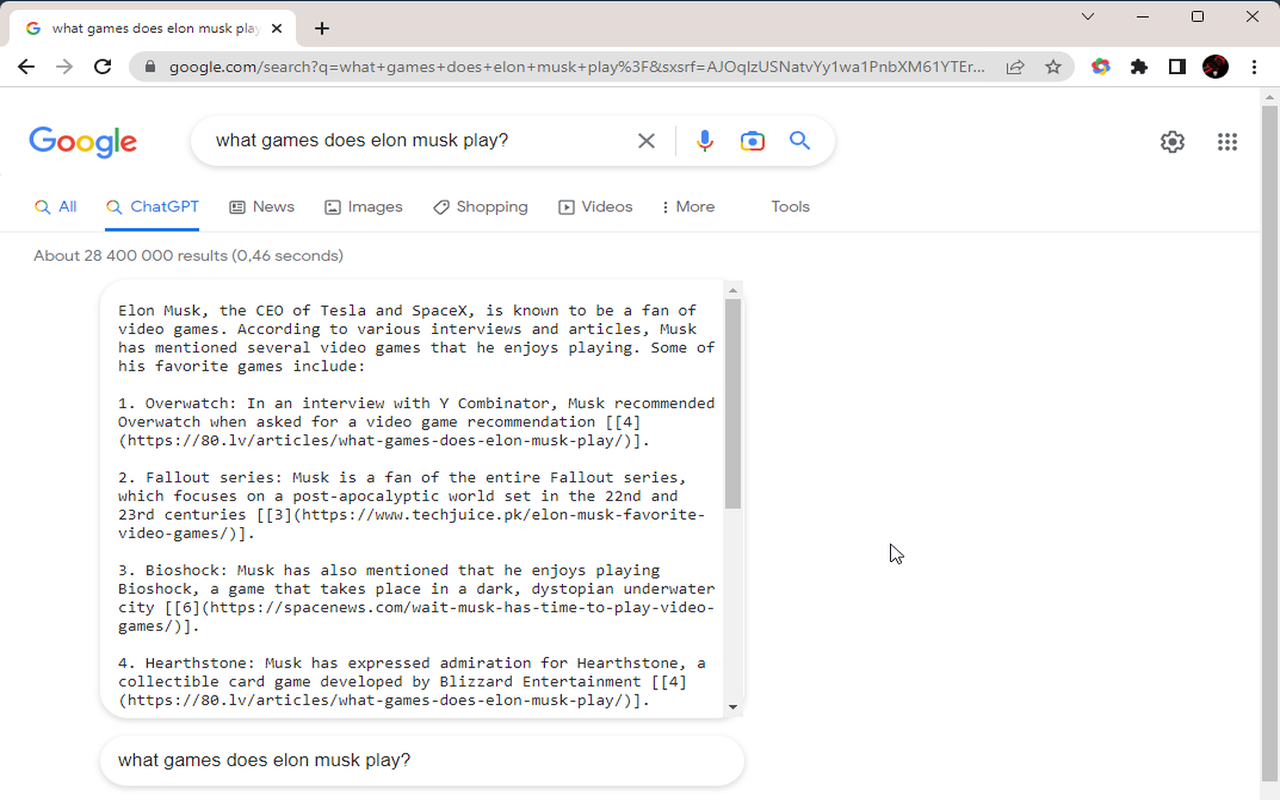Go back to the previous page
Image resolution: width=1280 pixels, height=800 pixels.
click(27, 67)
